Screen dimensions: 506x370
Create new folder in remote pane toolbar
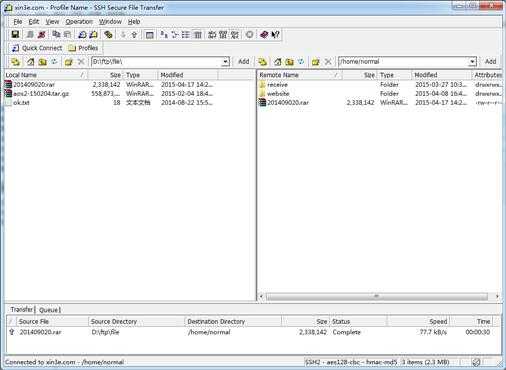(316, 62)
